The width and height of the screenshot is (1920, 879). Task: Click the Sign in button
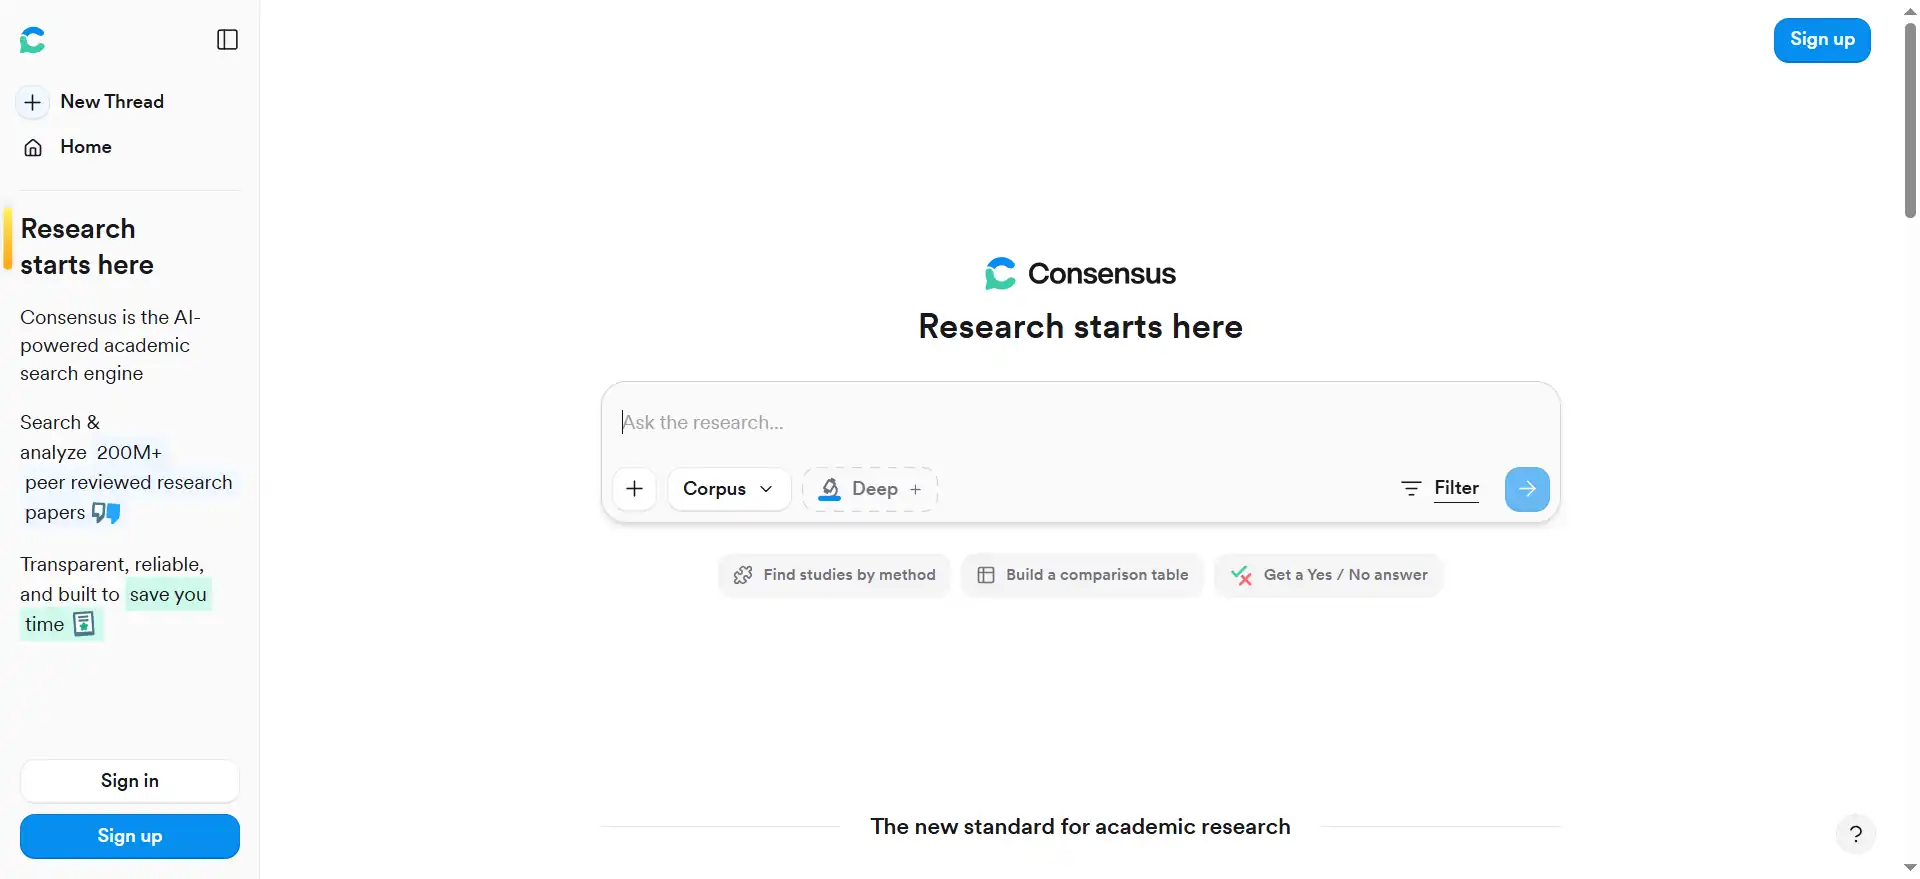coord(130,781)
